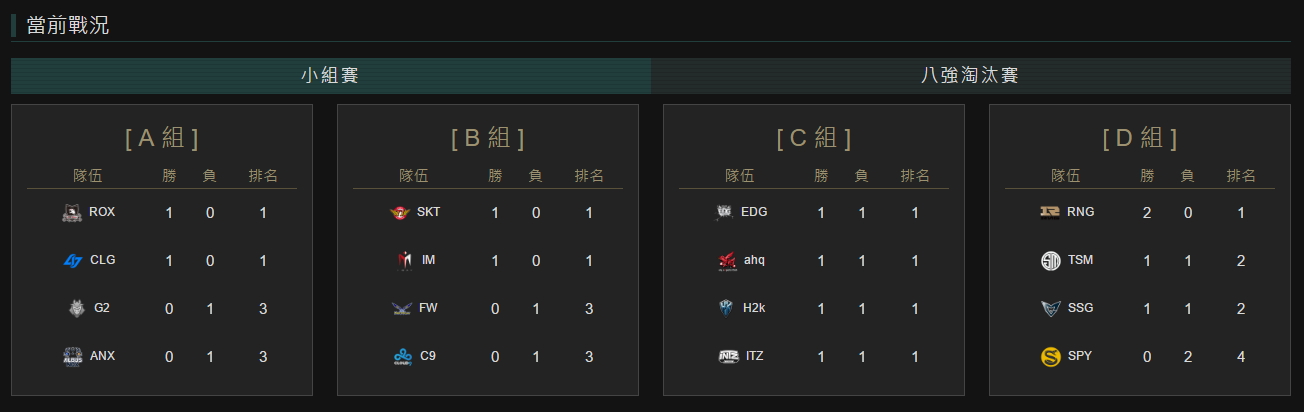Select the EDG team logo
Screen dimensions: 1304x412
(x=725, y=212)
